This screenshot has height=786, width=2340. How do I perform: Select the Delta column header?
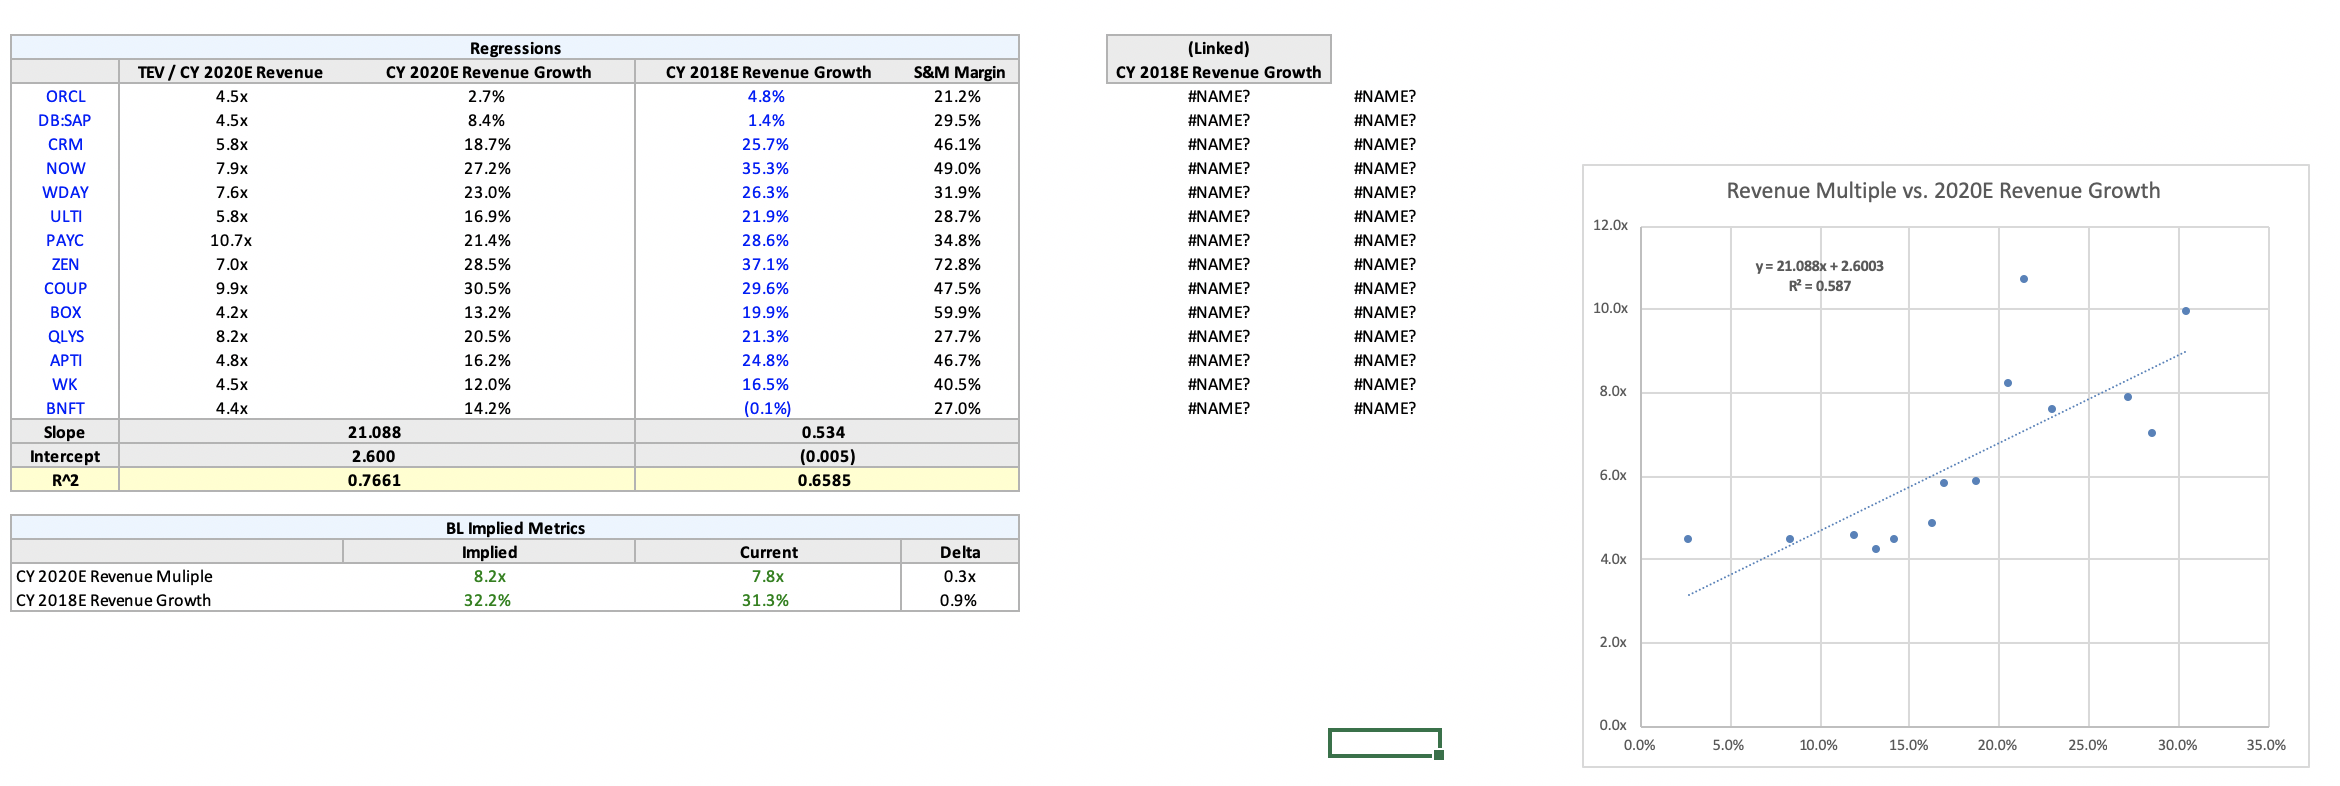(960, 552)
